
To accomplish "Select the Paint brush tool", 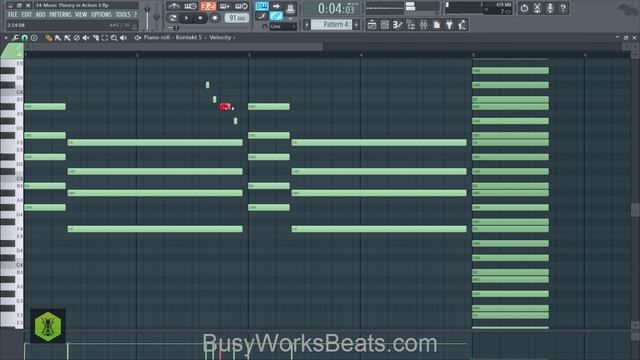I will pos(58,38).
